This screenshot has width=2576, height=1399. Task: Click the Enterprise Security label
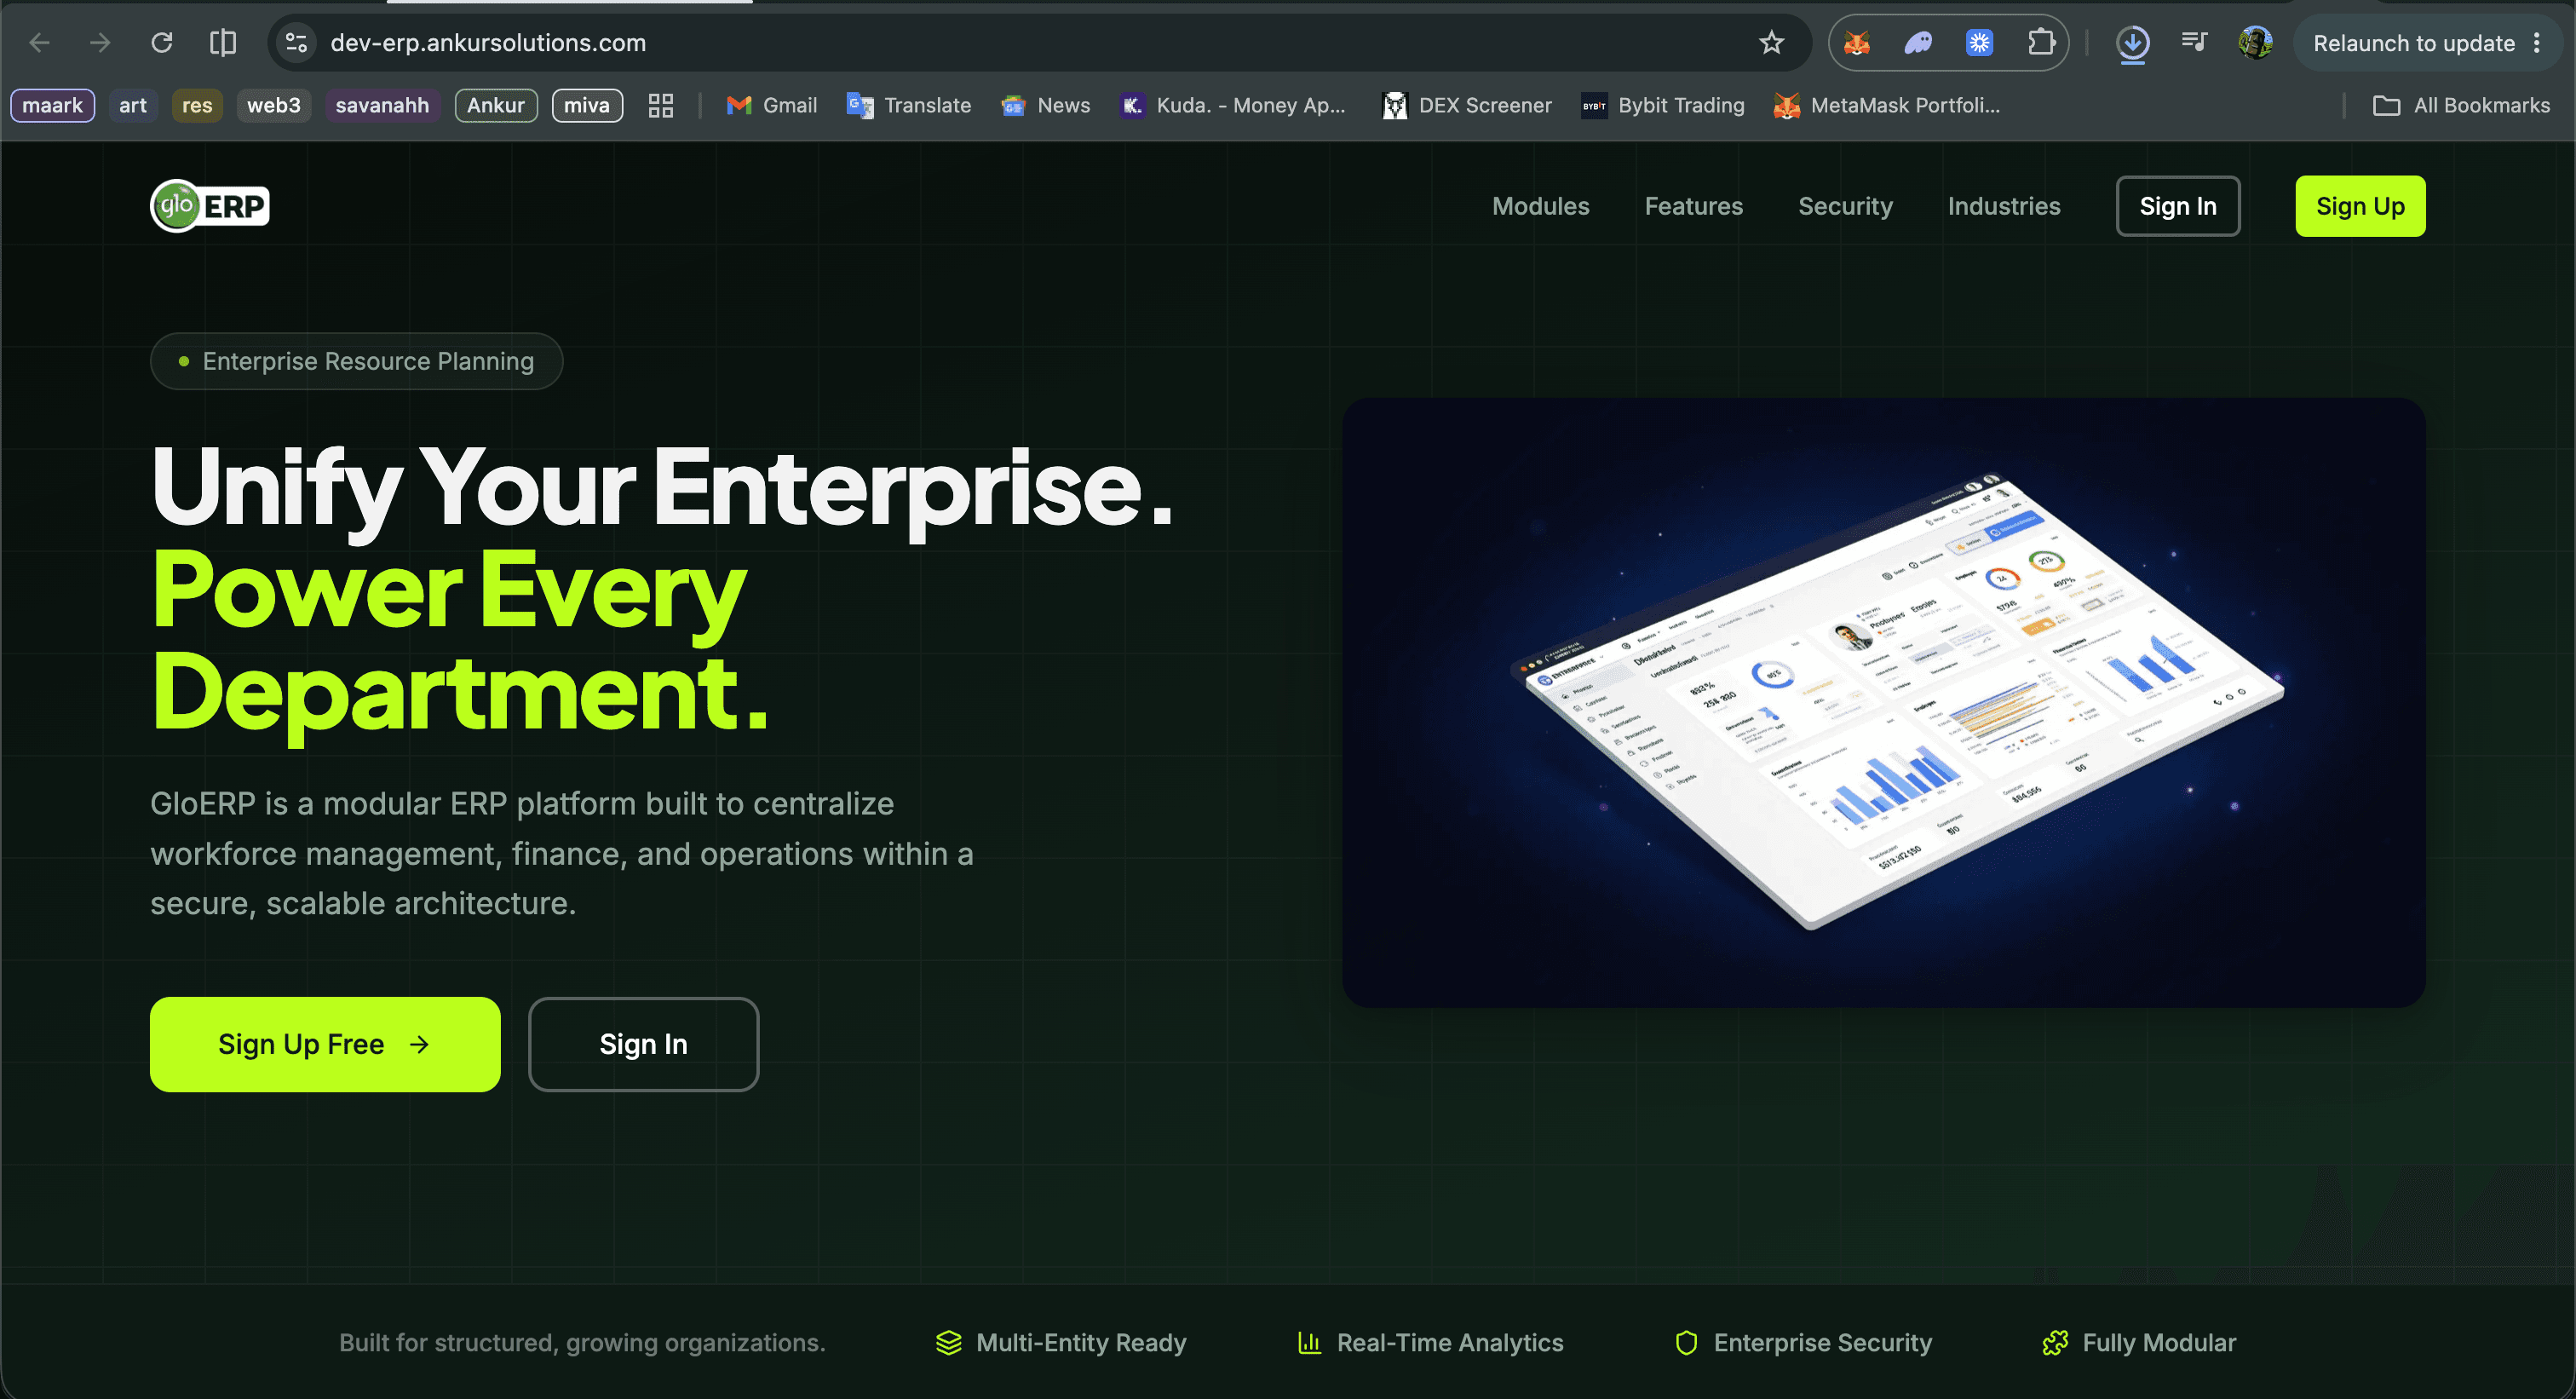(1823, 1343)
